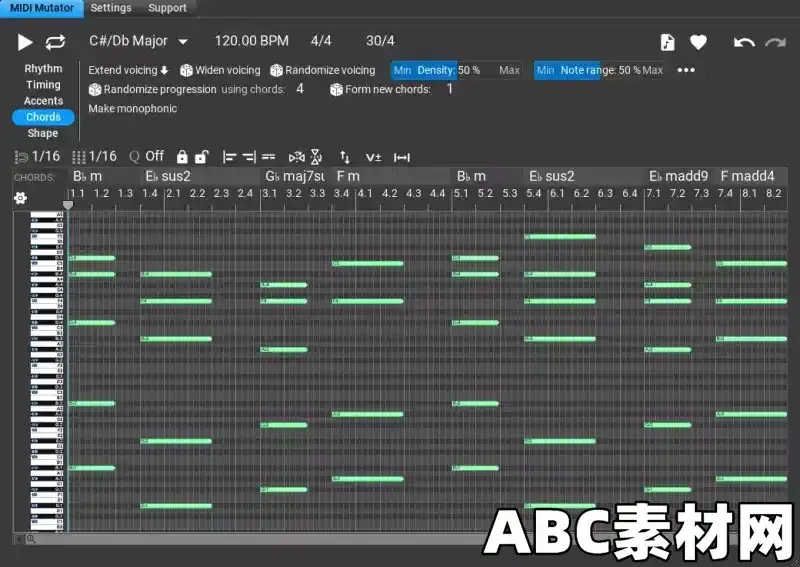The image size is (800, 567).
Task: Select the F madd4 chord label
Action: point(747,176)
